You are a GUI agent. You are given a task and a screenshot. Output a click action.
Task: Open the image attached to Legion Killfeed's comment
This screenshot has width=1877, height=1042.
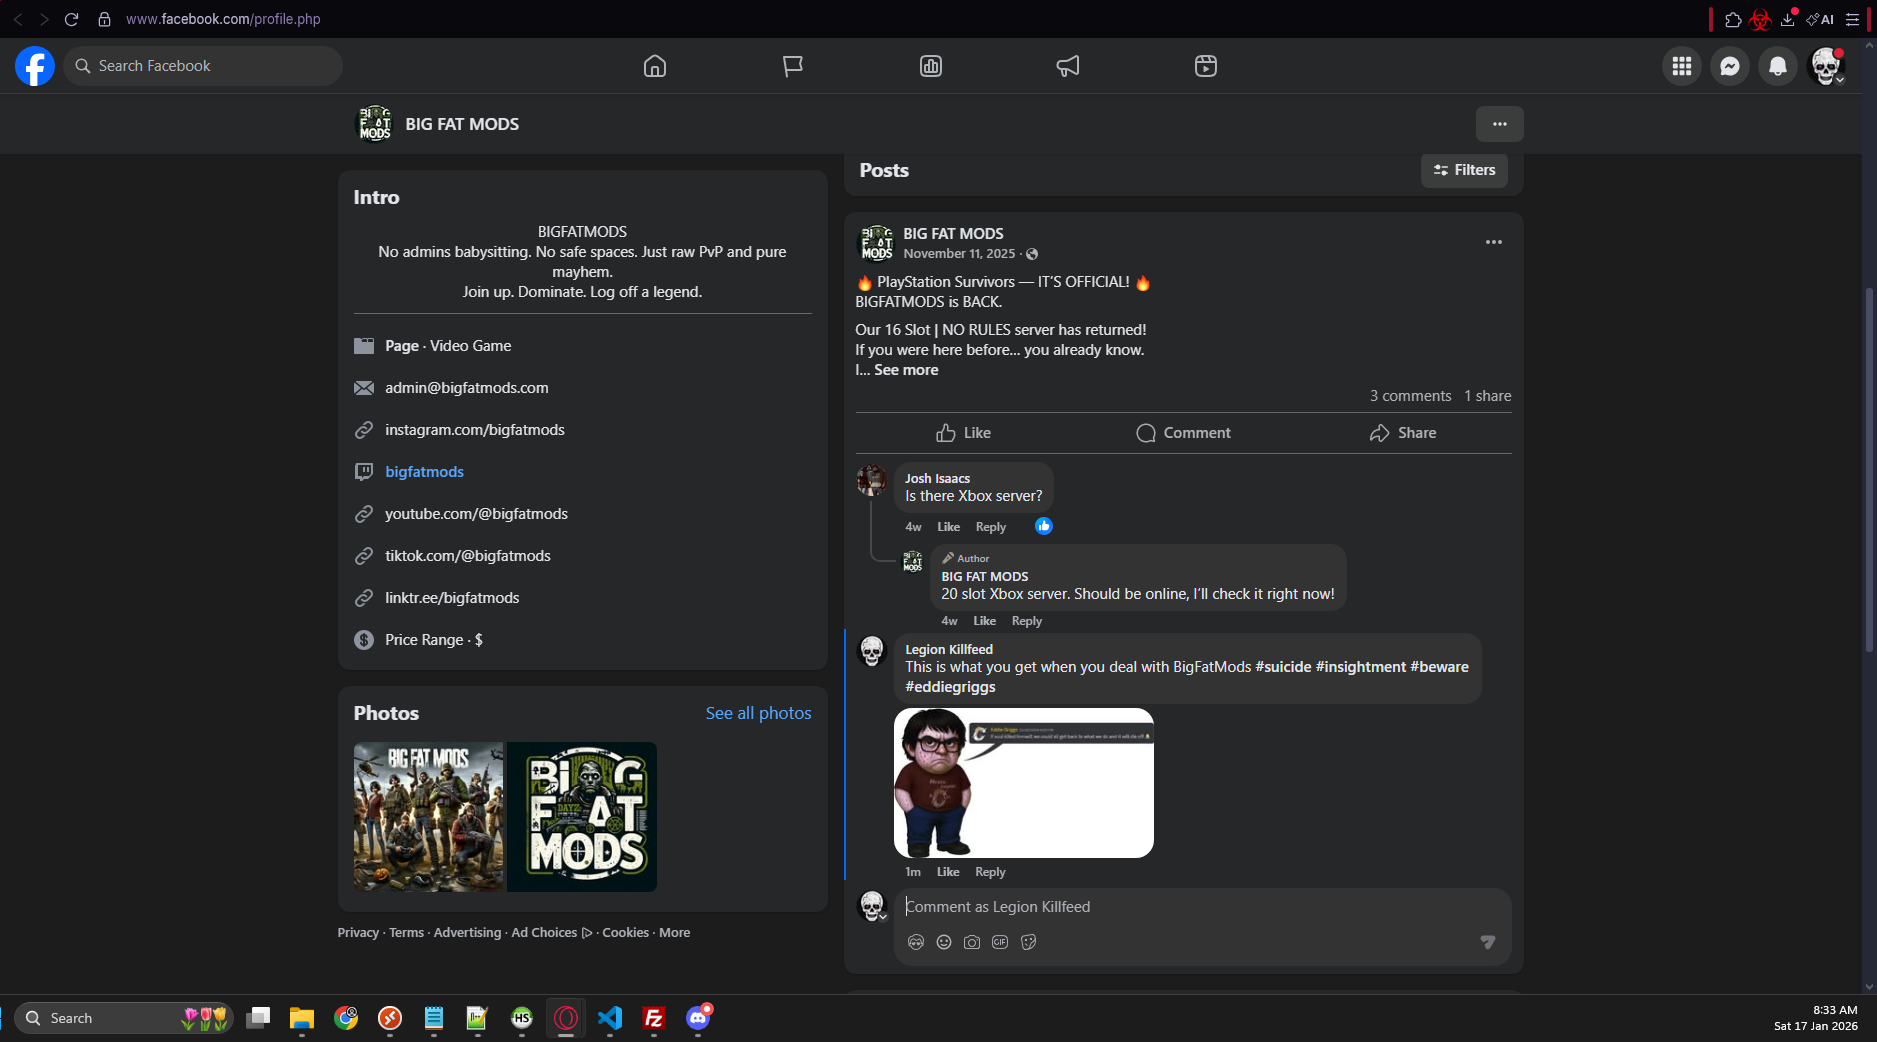1024,783
